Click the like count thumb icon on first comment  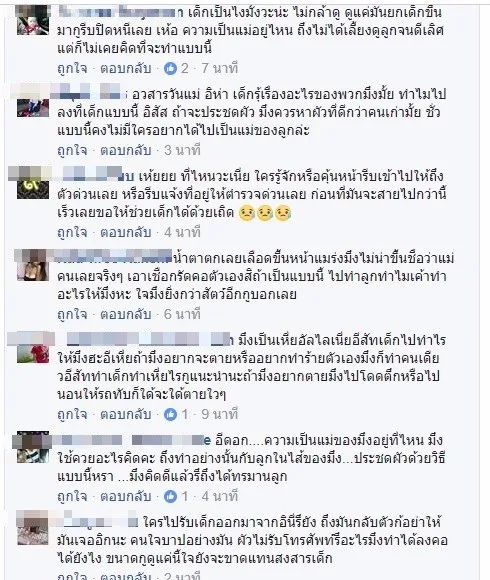pyautogui.click(x=170, y=68)
